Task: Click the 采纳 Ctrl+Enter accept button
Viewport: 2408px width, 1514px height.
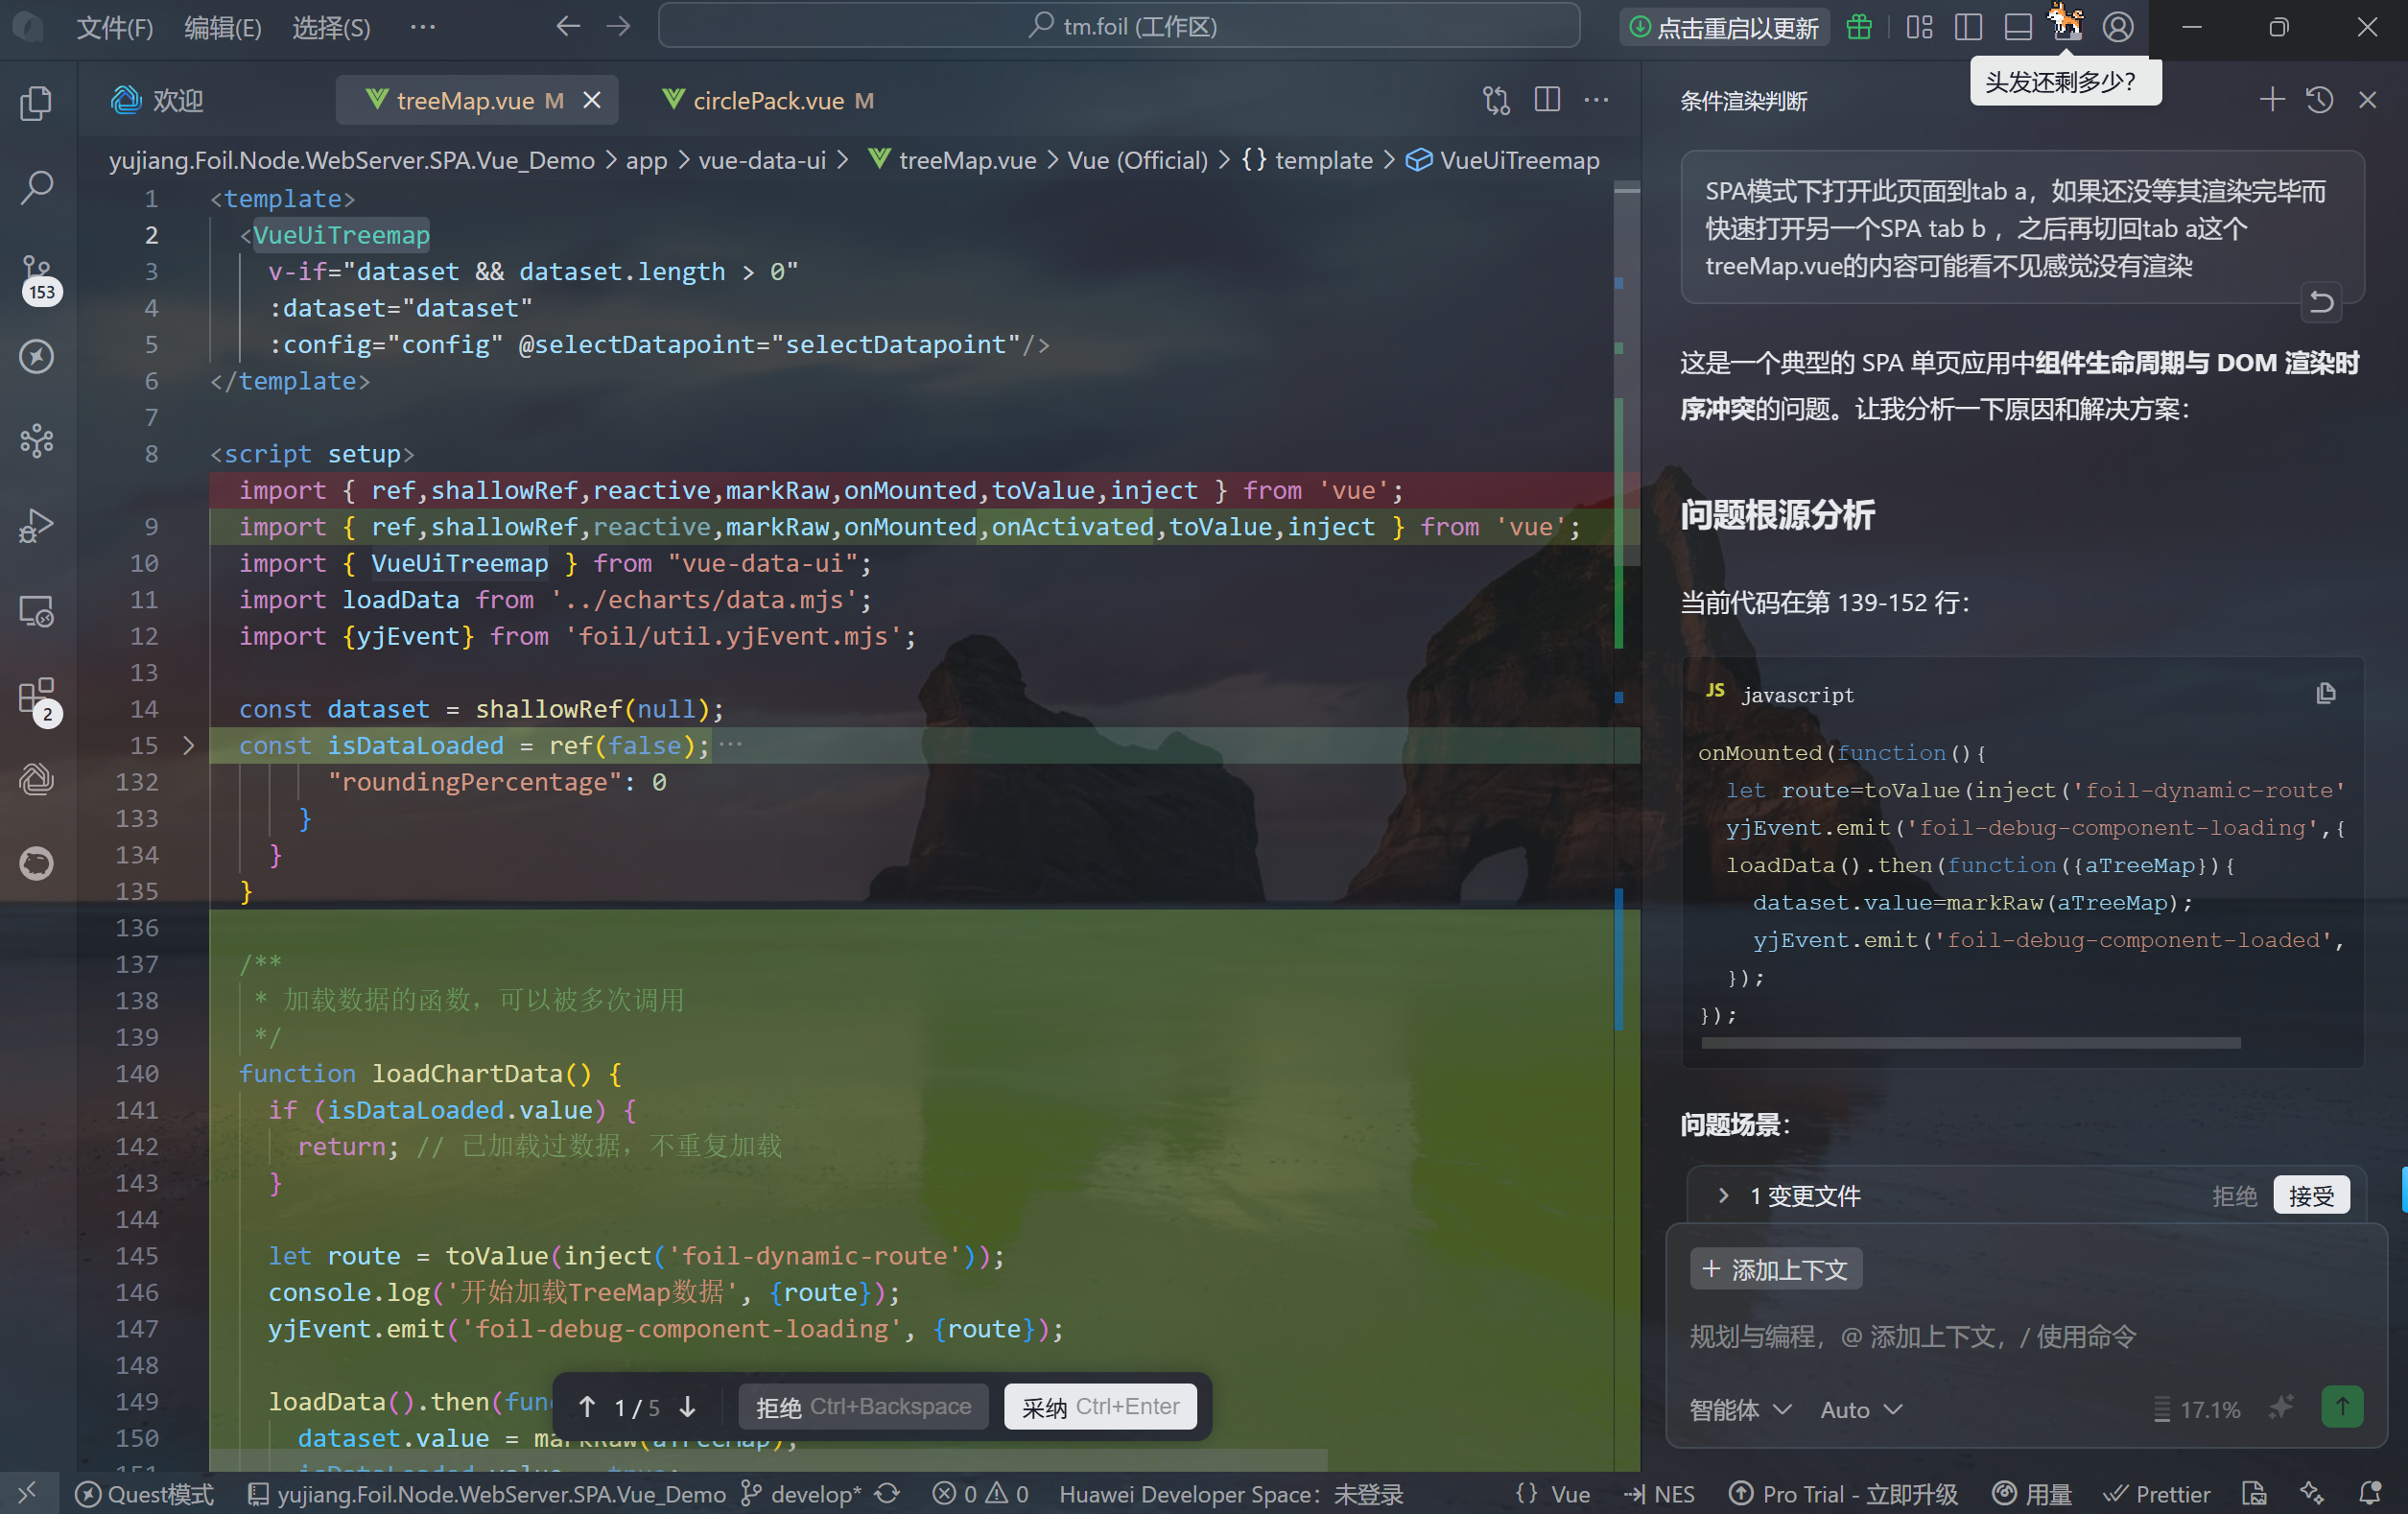Action: tap(1100, 1407)
